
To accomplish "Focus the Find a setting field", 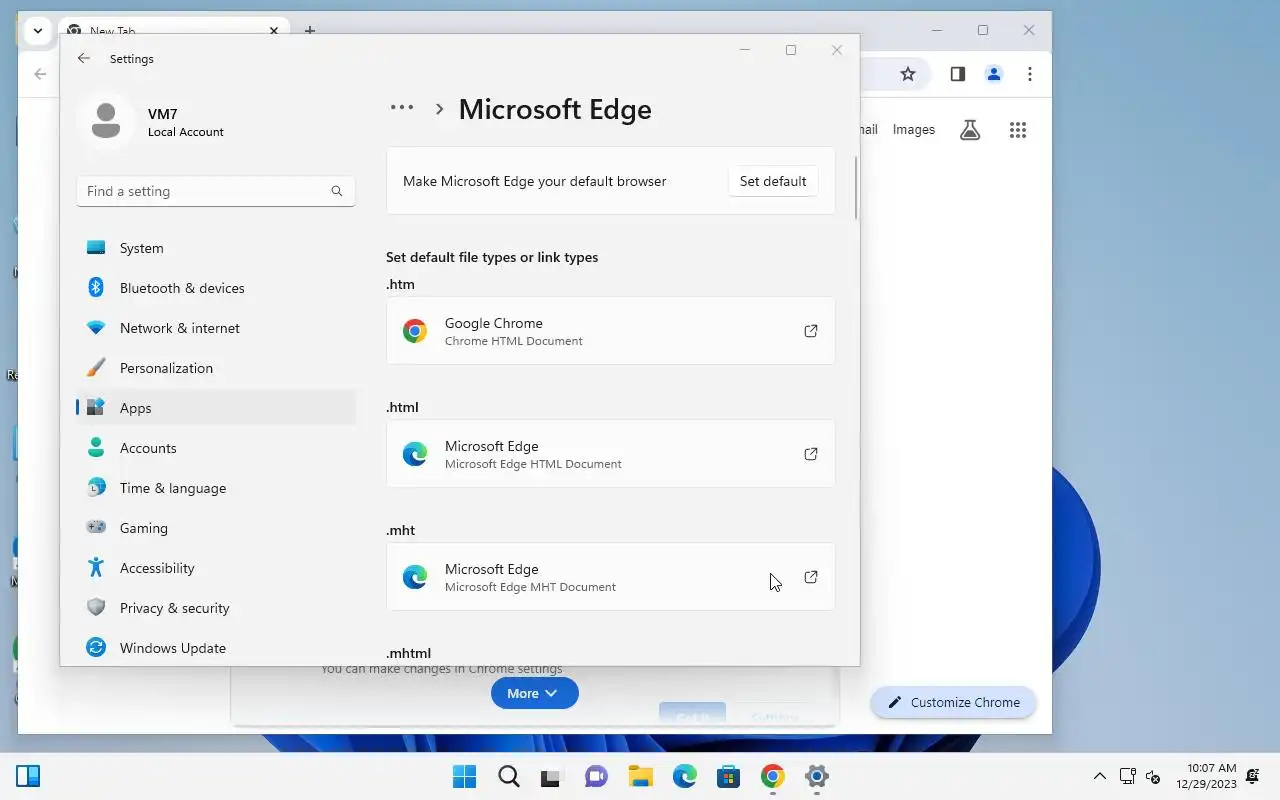I will pyautogui.click(x=216, y=191).
